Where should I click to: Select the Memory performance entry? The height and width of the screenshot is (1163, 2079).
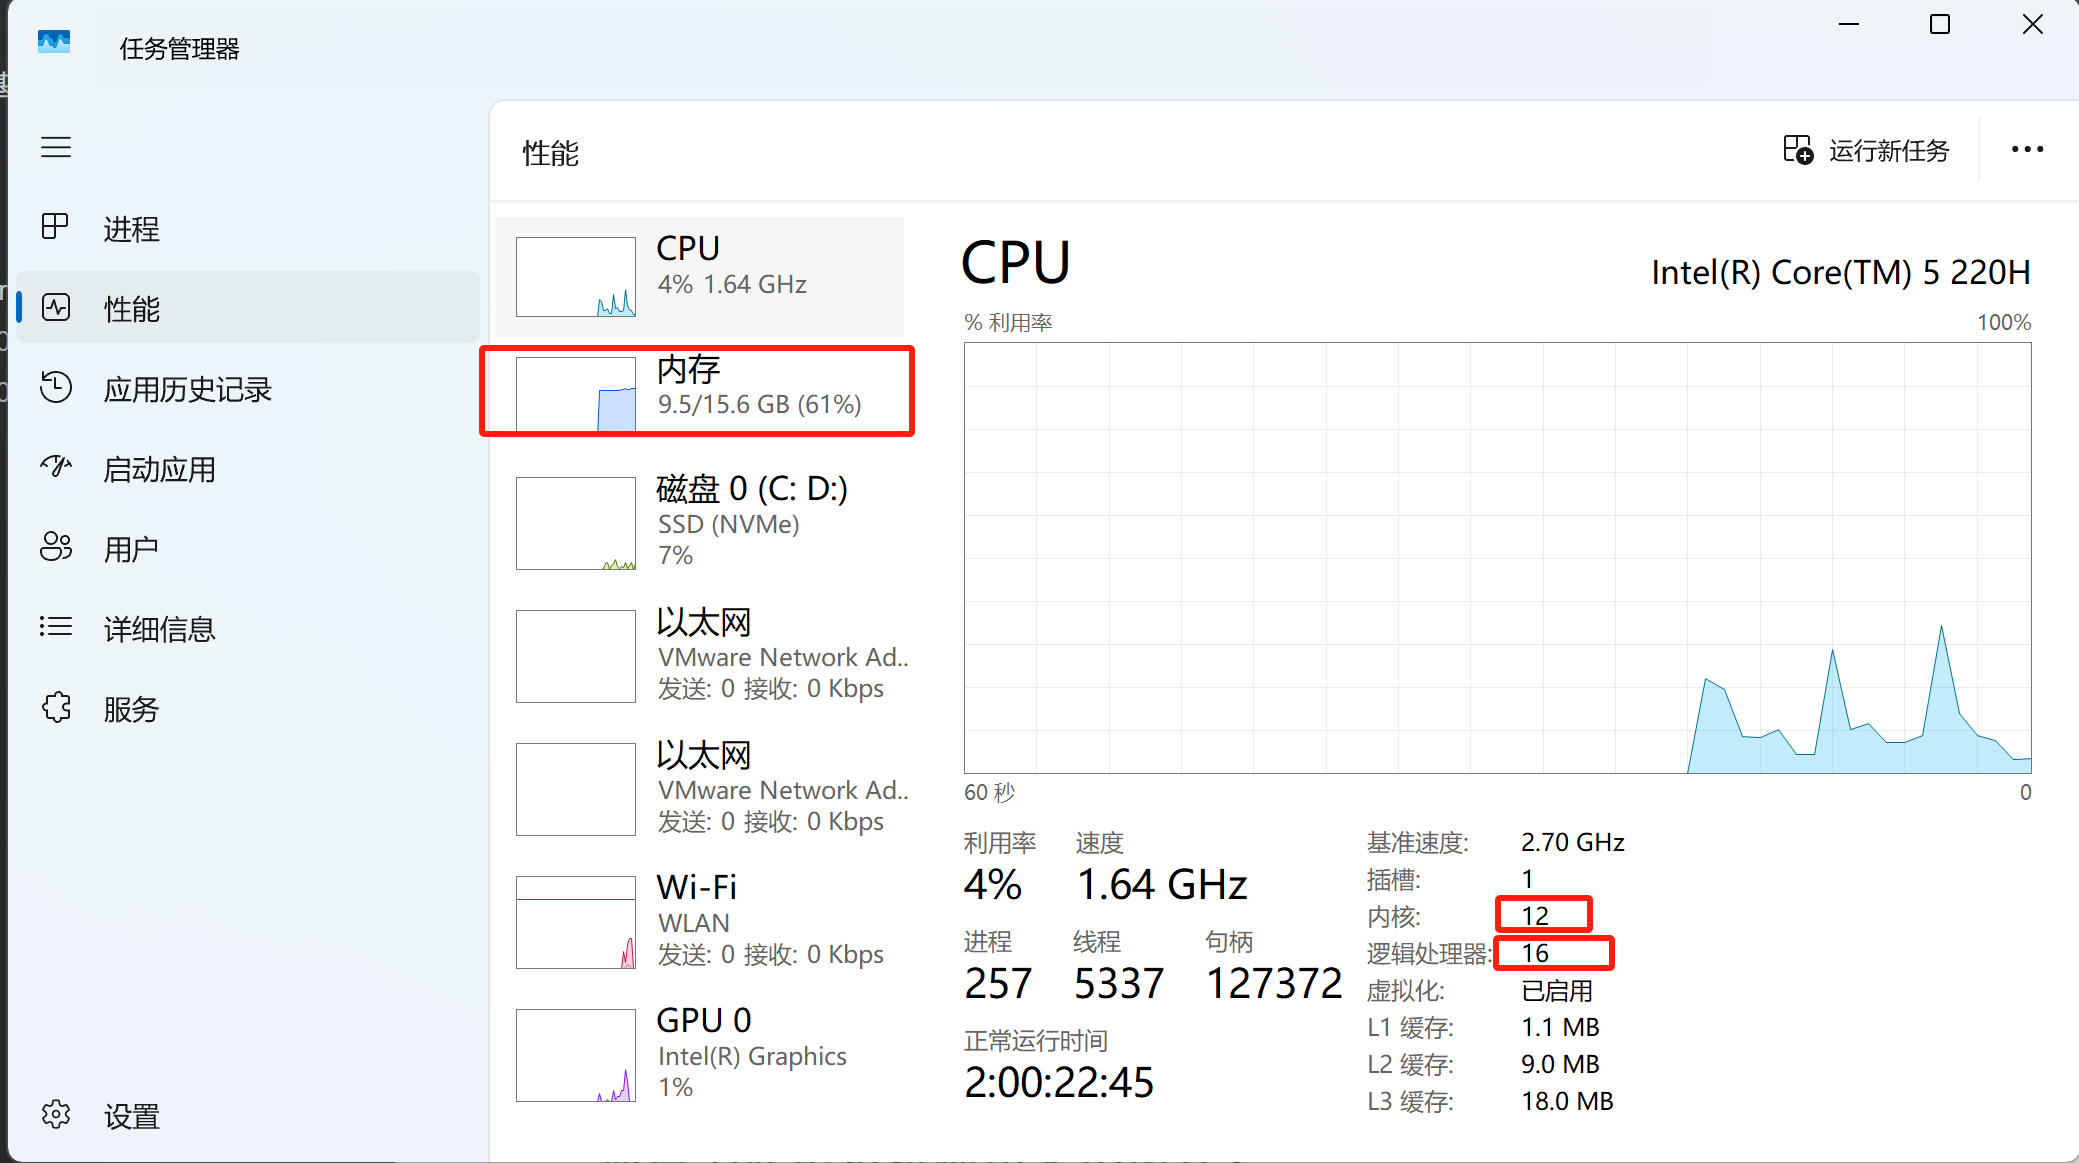700,392
